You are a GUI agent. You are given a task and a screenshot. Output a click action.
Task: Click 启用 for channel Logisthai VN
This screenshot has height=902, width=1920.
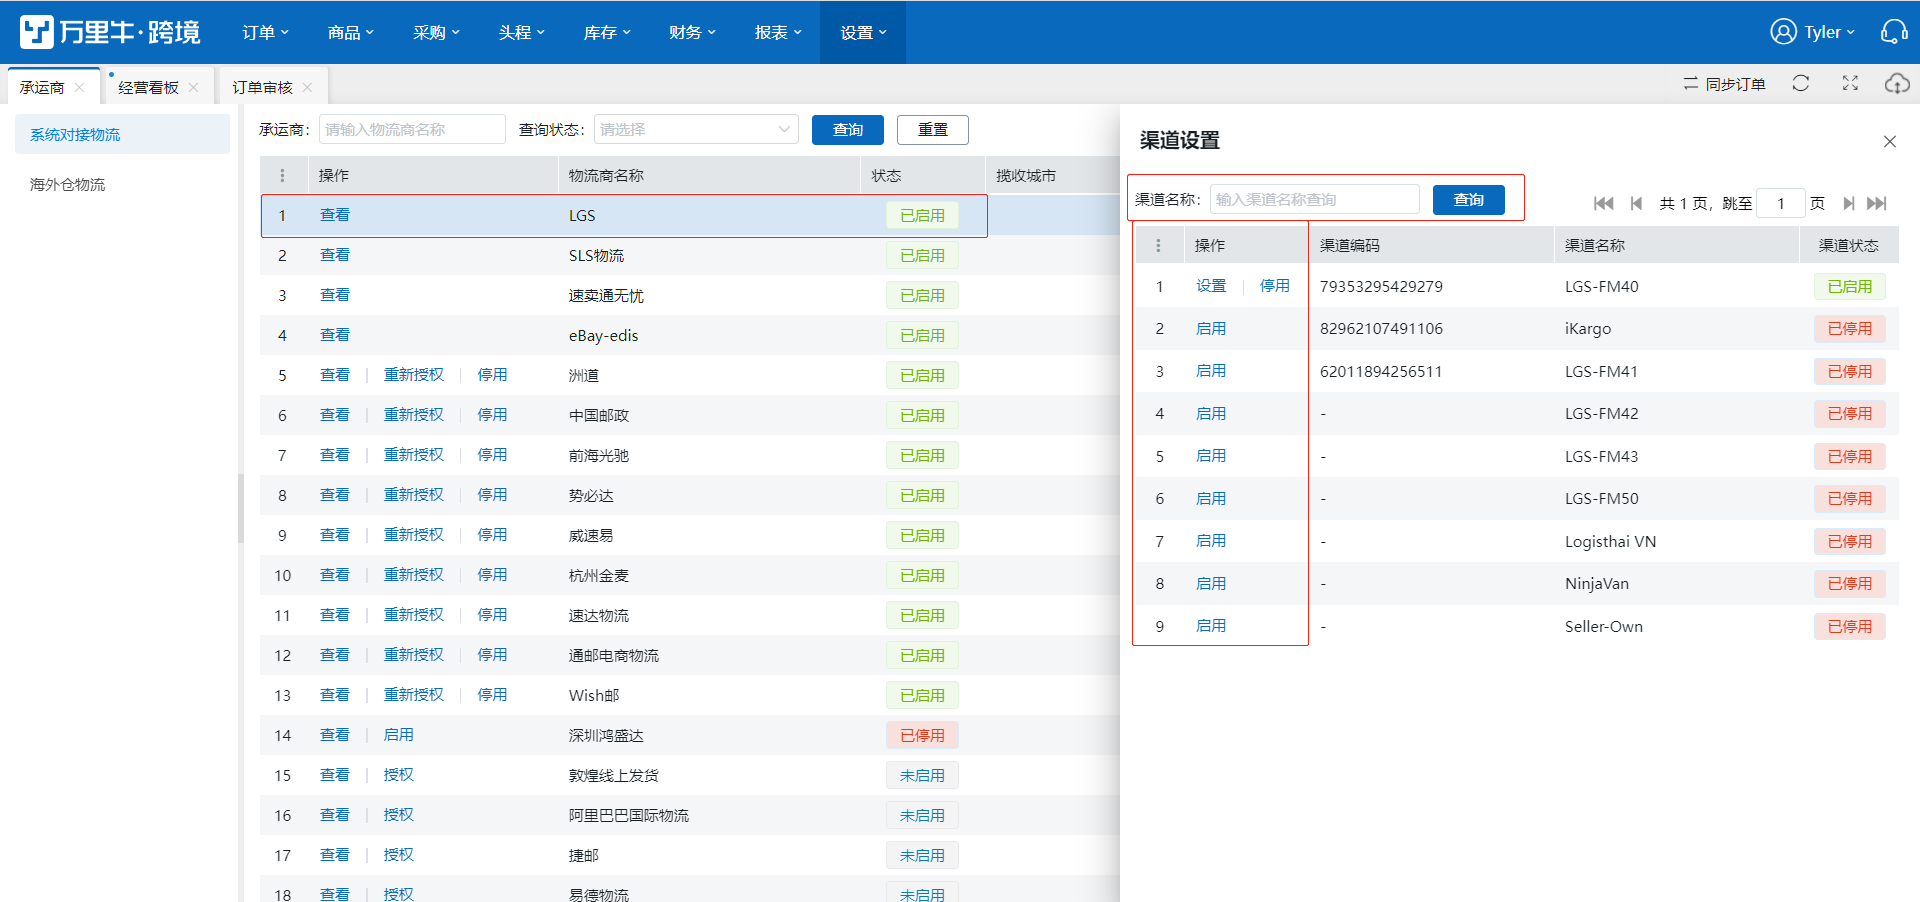1211,541
